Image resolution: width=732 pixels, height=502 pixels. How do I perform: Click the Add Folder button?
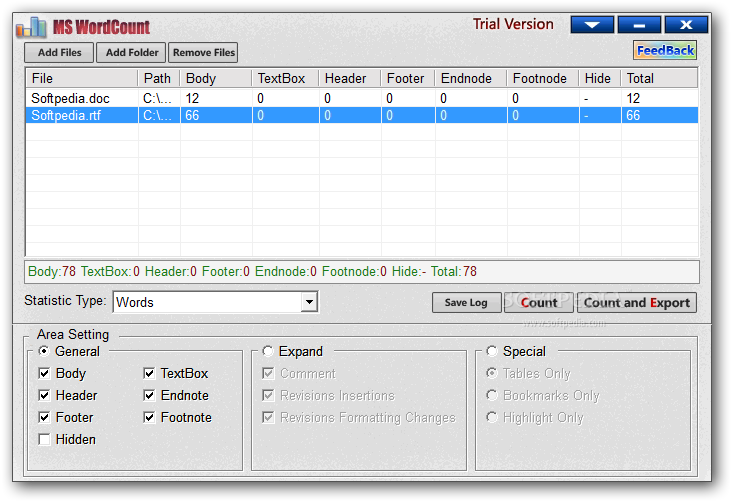tap(132, 52)
